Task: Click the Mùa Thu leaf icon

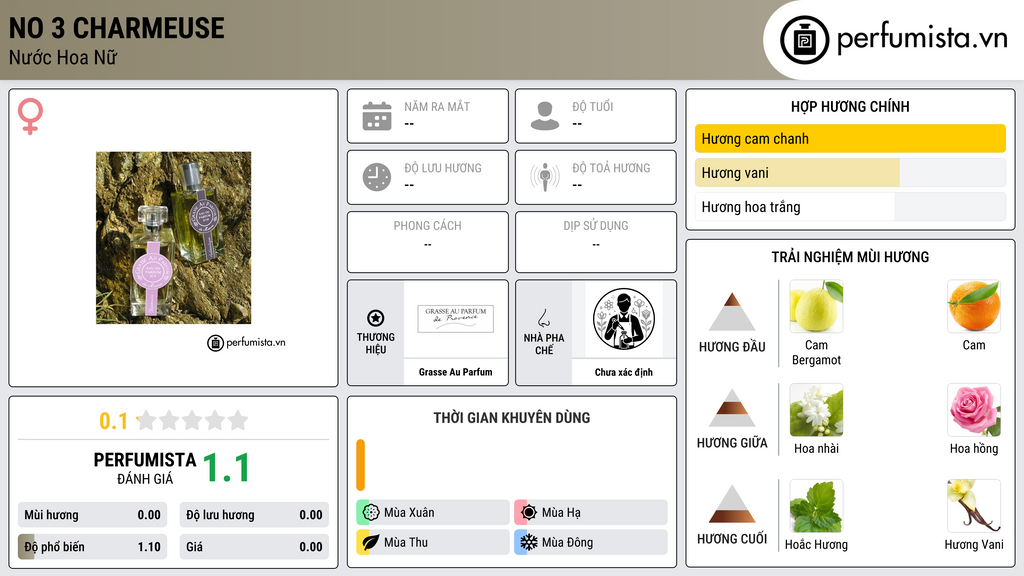Action: 371,542
